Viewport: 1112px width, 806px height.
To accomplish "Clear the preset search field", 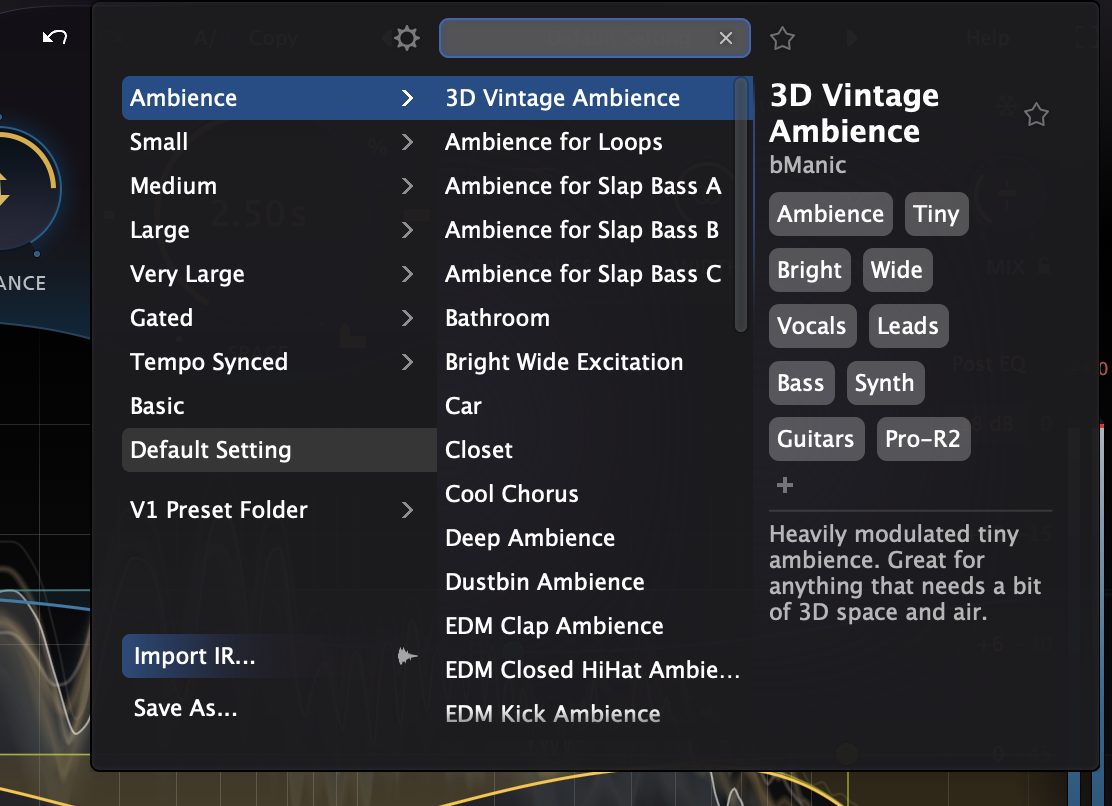I will (726, 38).
